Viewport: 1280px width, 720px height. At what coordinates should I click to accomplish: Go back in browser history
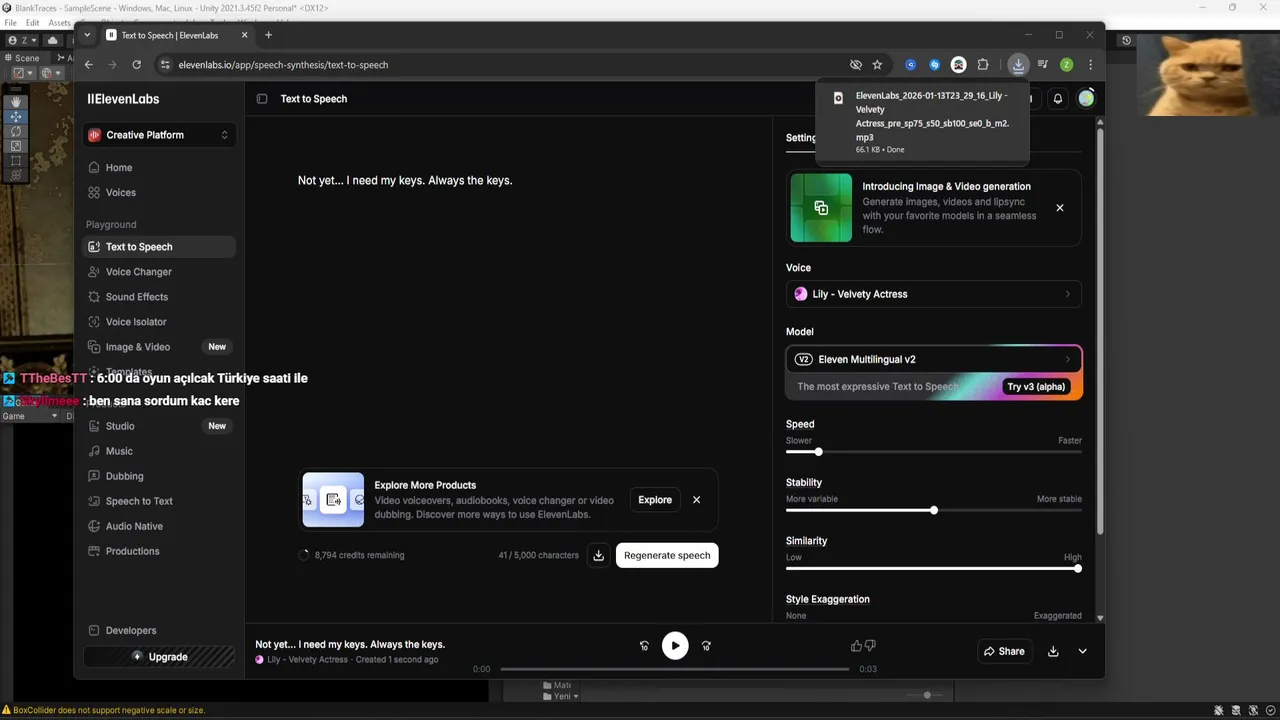(89, 65)
